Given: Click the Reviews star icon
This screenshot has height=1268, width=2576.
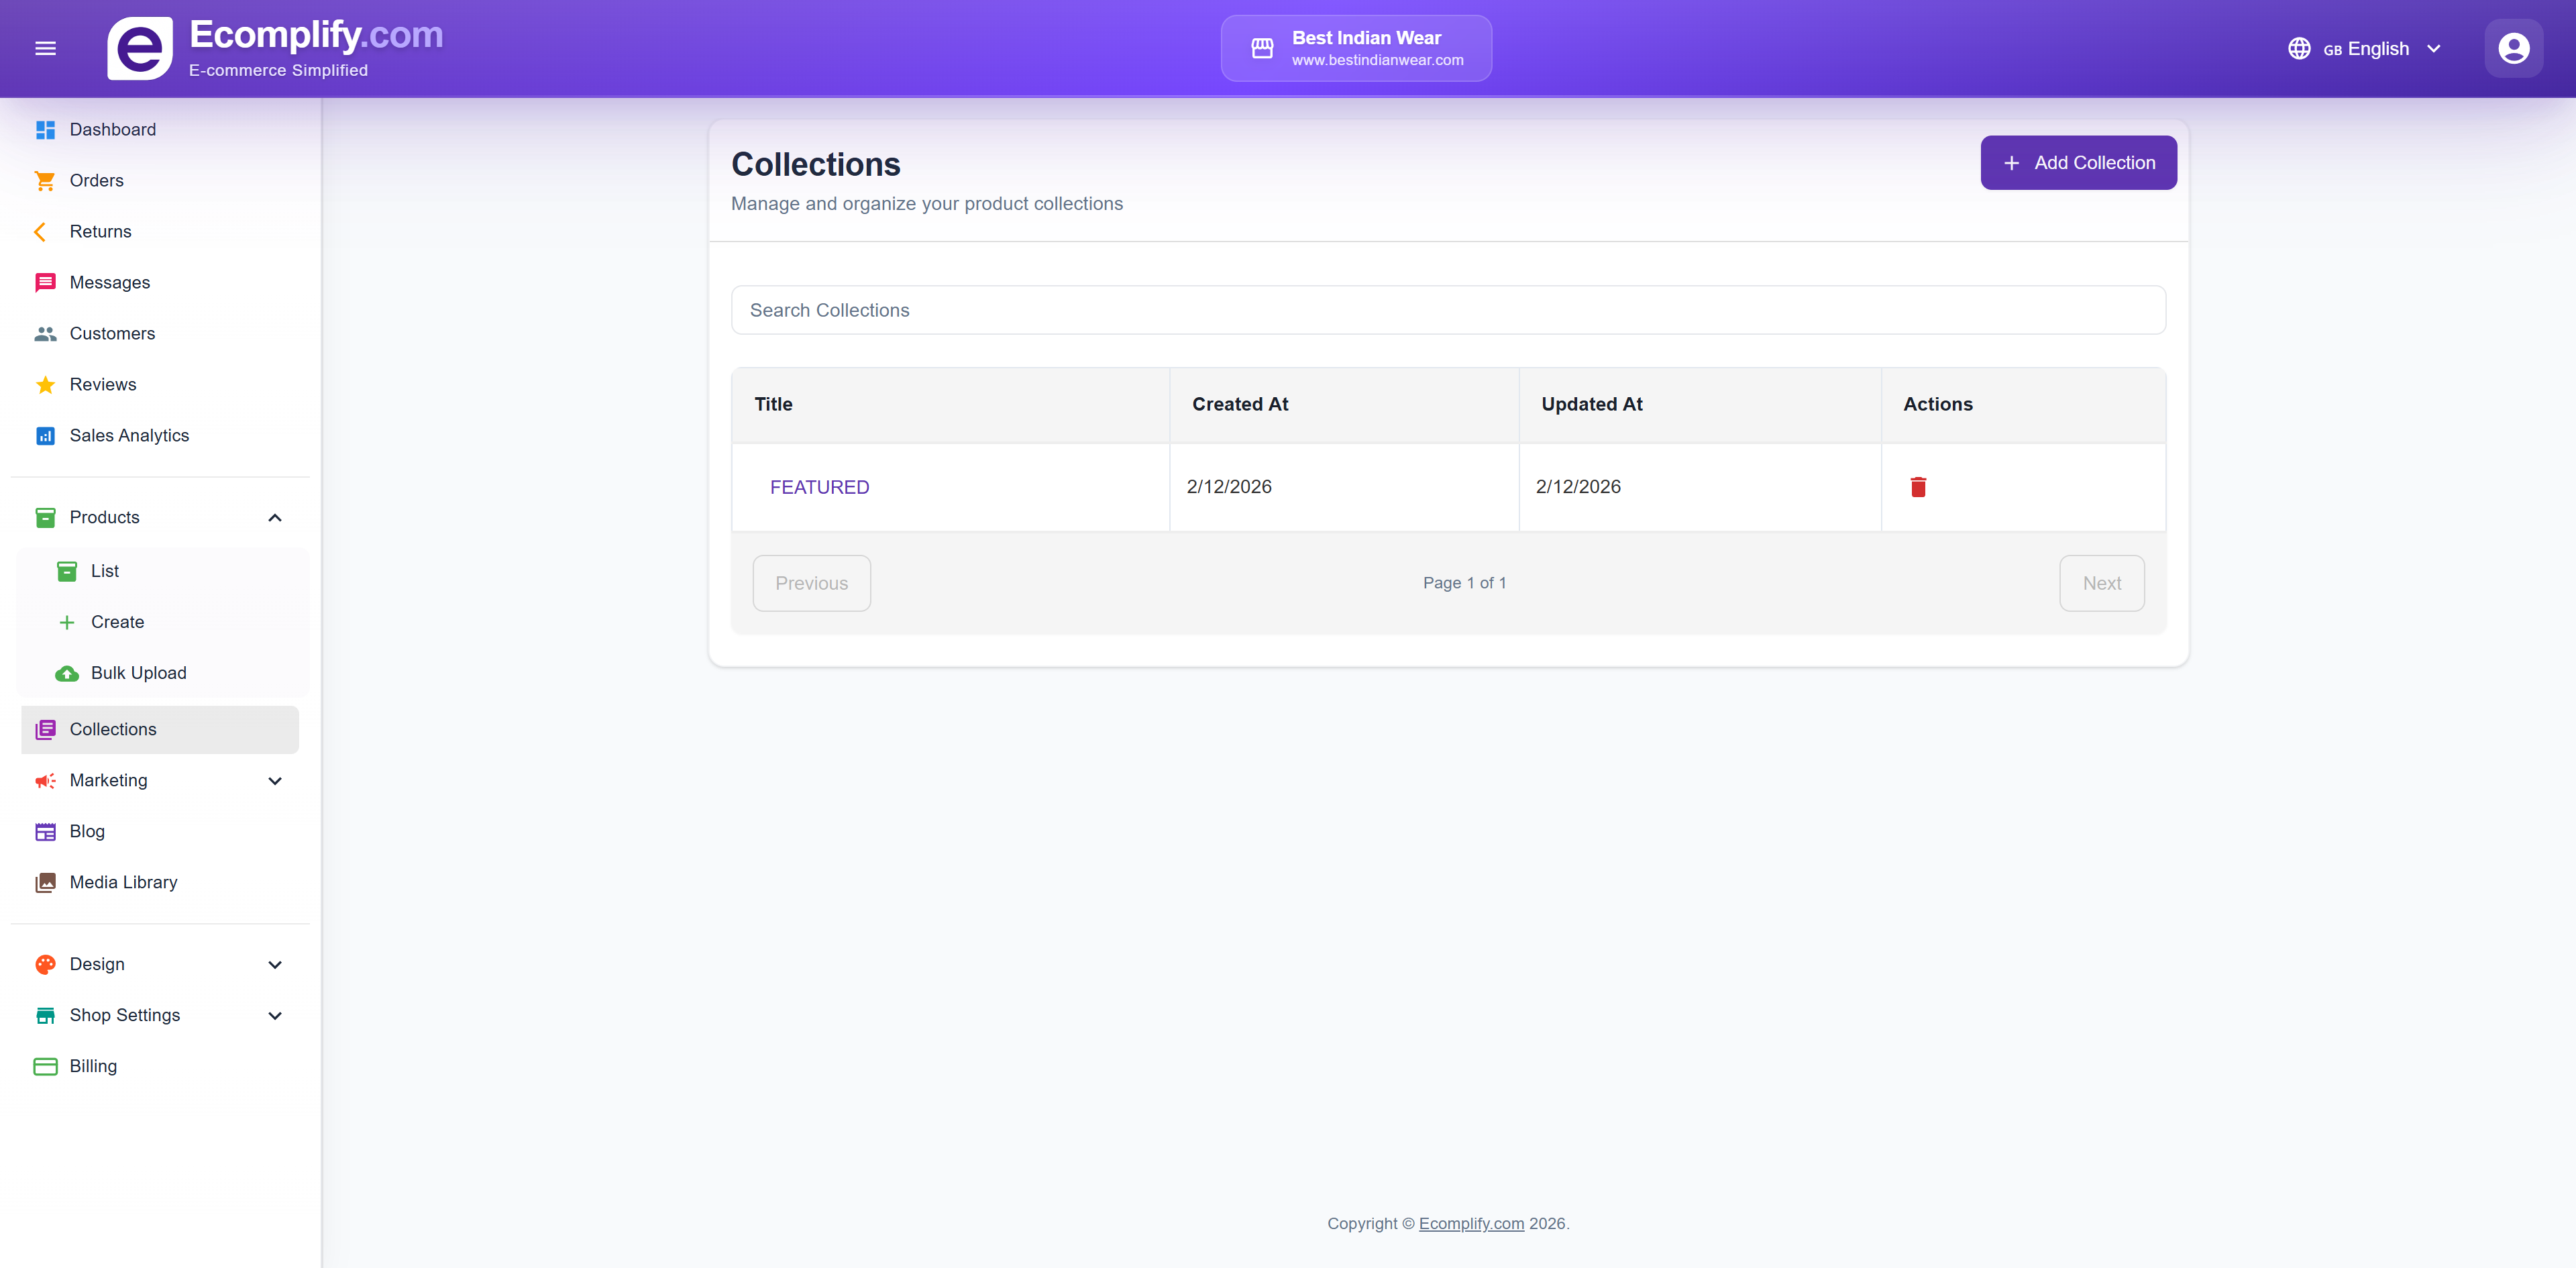Looking at the screenshot, I should (45, 385).
